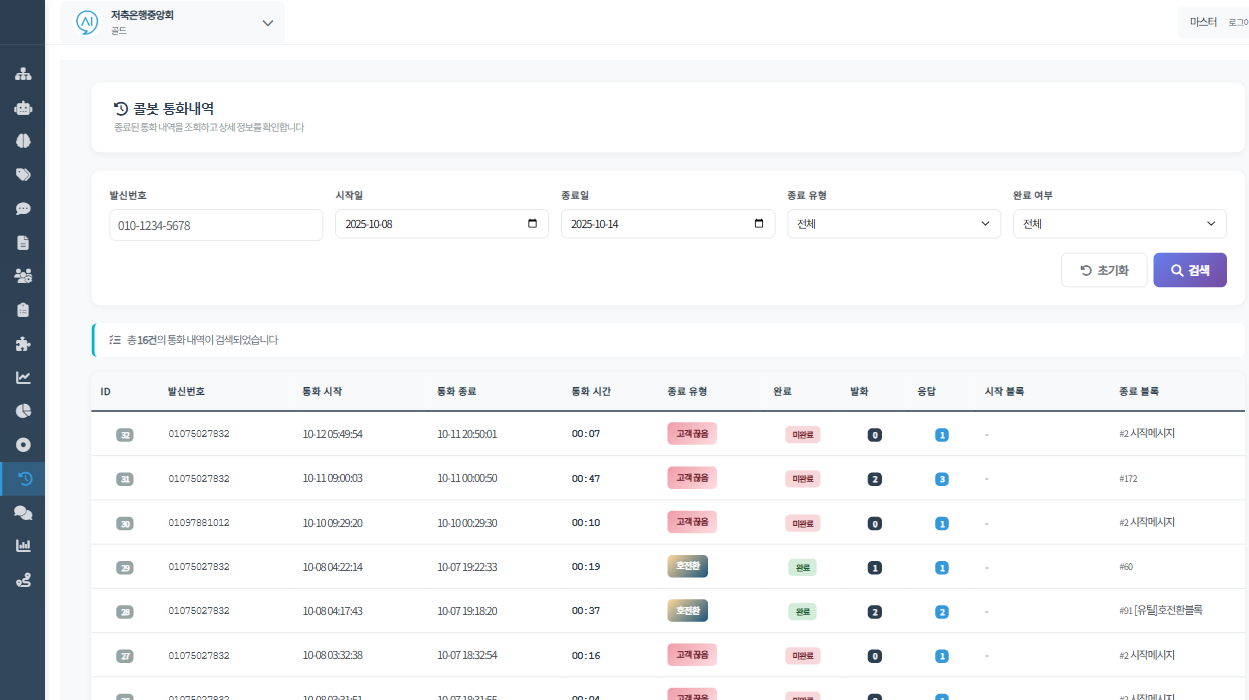The height and width of the screenshot is (700, 1249).
Task: Select call record row ID 29
Action: pos(668,567)
